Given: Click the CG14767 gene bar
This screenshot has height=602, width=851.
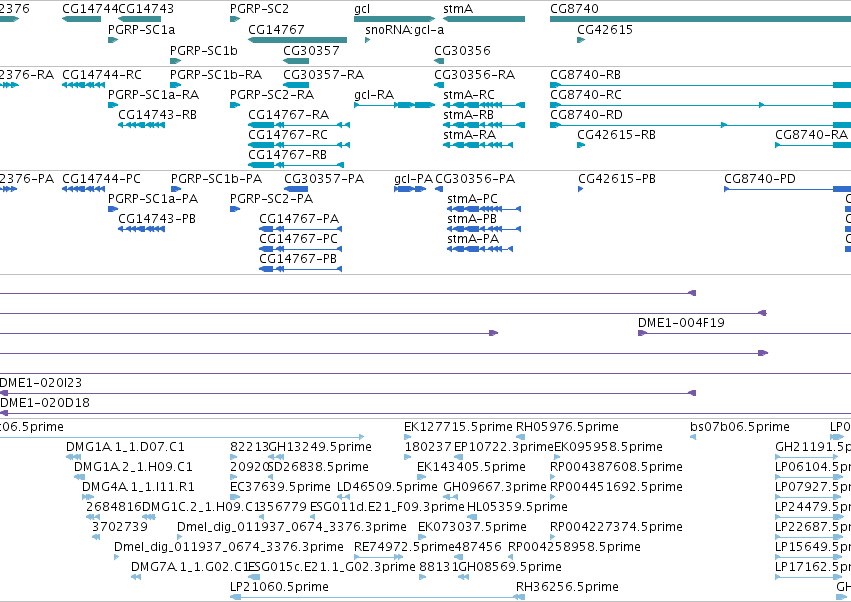Looking at the screenshot, I should 297,40.
